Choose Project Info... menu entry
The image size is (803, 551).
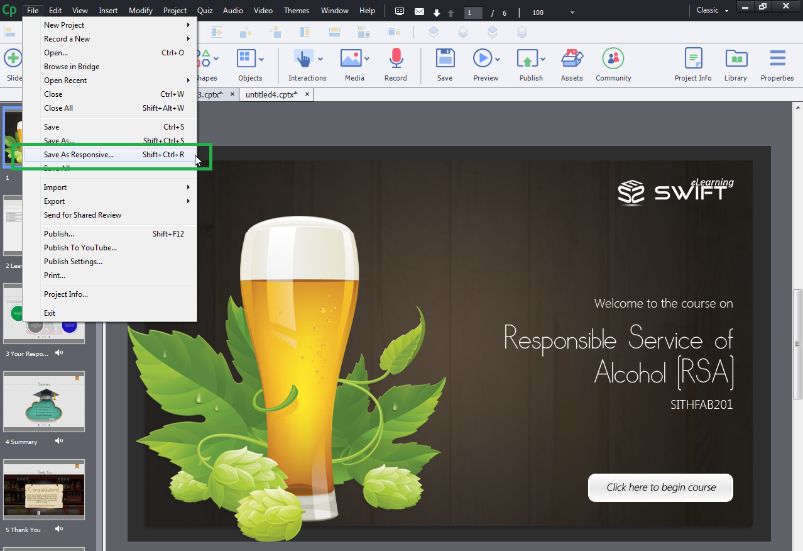110,294
